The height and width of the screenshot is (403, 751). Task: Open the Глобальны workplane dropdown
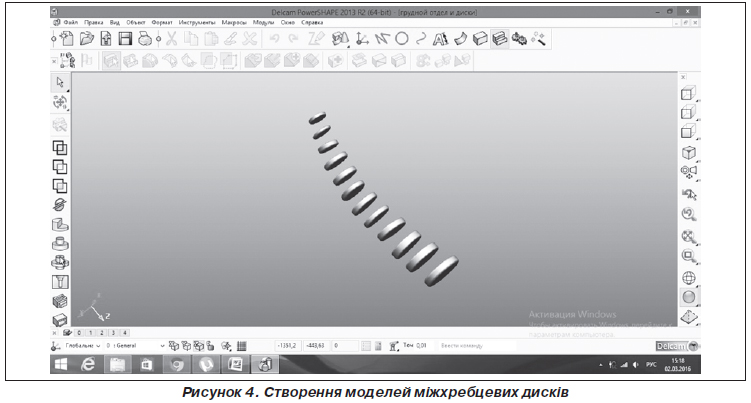(x=82, y=345)
